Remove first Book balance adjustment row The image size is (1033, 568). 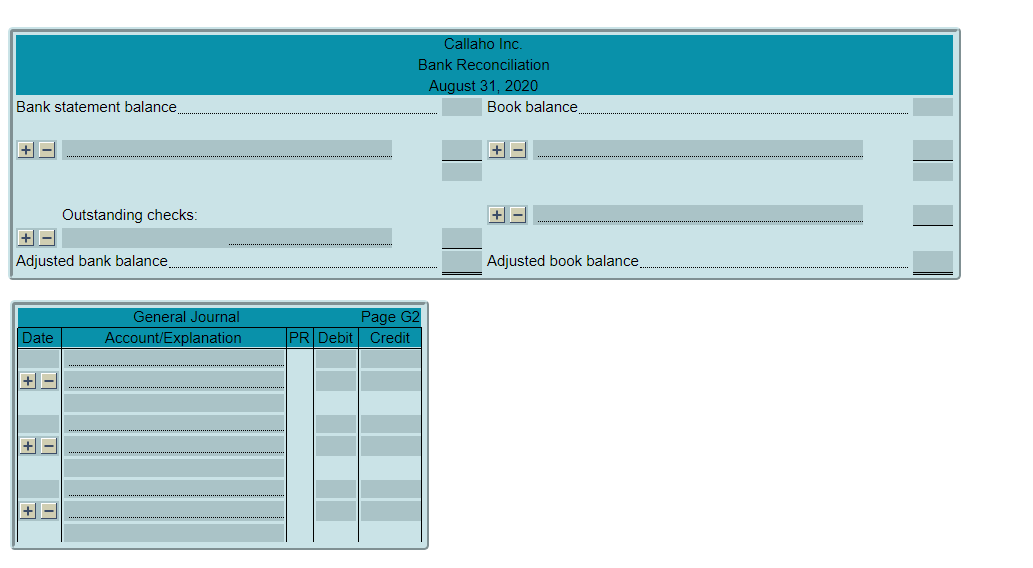518,150
